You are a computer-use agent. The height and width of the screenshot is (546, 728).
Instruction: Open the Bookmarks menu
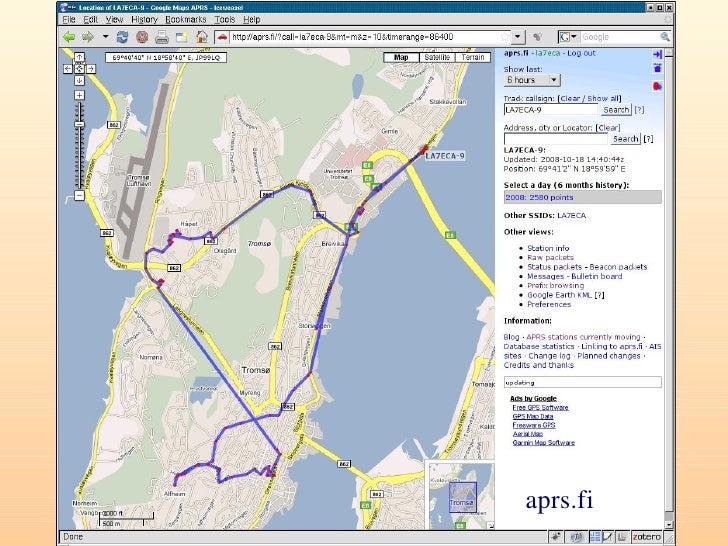pyautogui.click(x=186, y=20)
